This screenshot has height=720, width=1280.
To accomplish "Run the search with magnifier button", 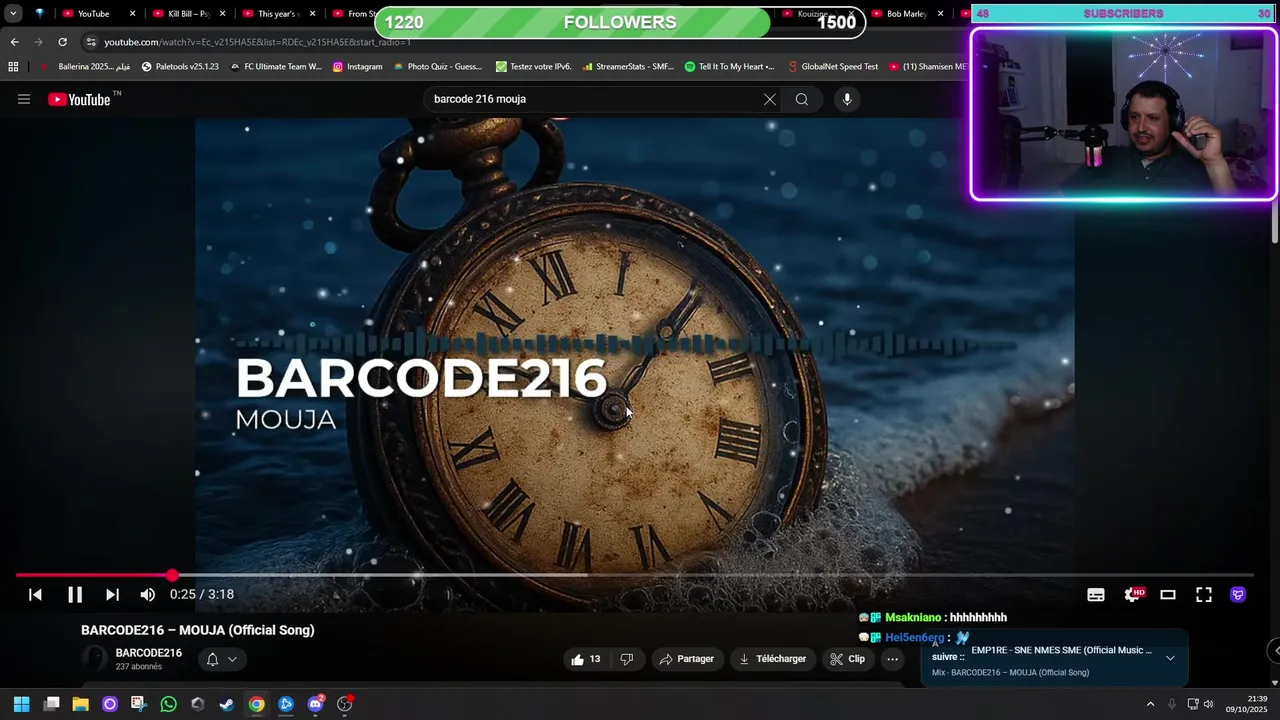I will (x=802, y=99).
